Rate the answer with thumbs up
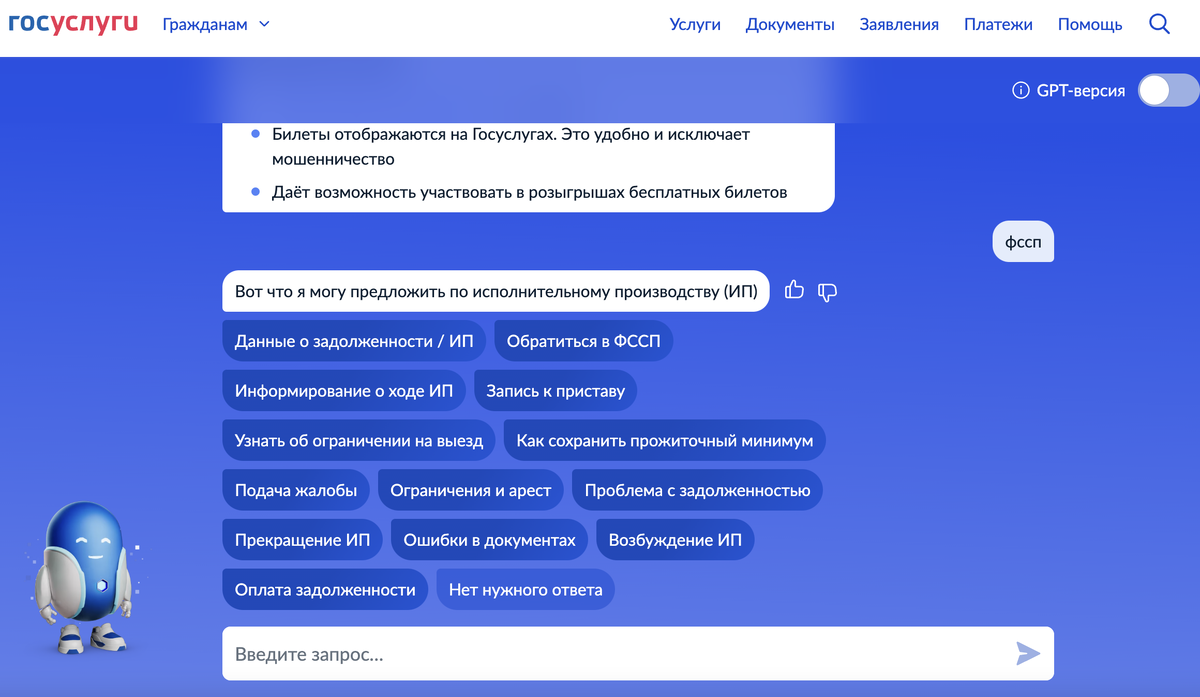Viewport: 1200px width, 697px height. (794, 291)
